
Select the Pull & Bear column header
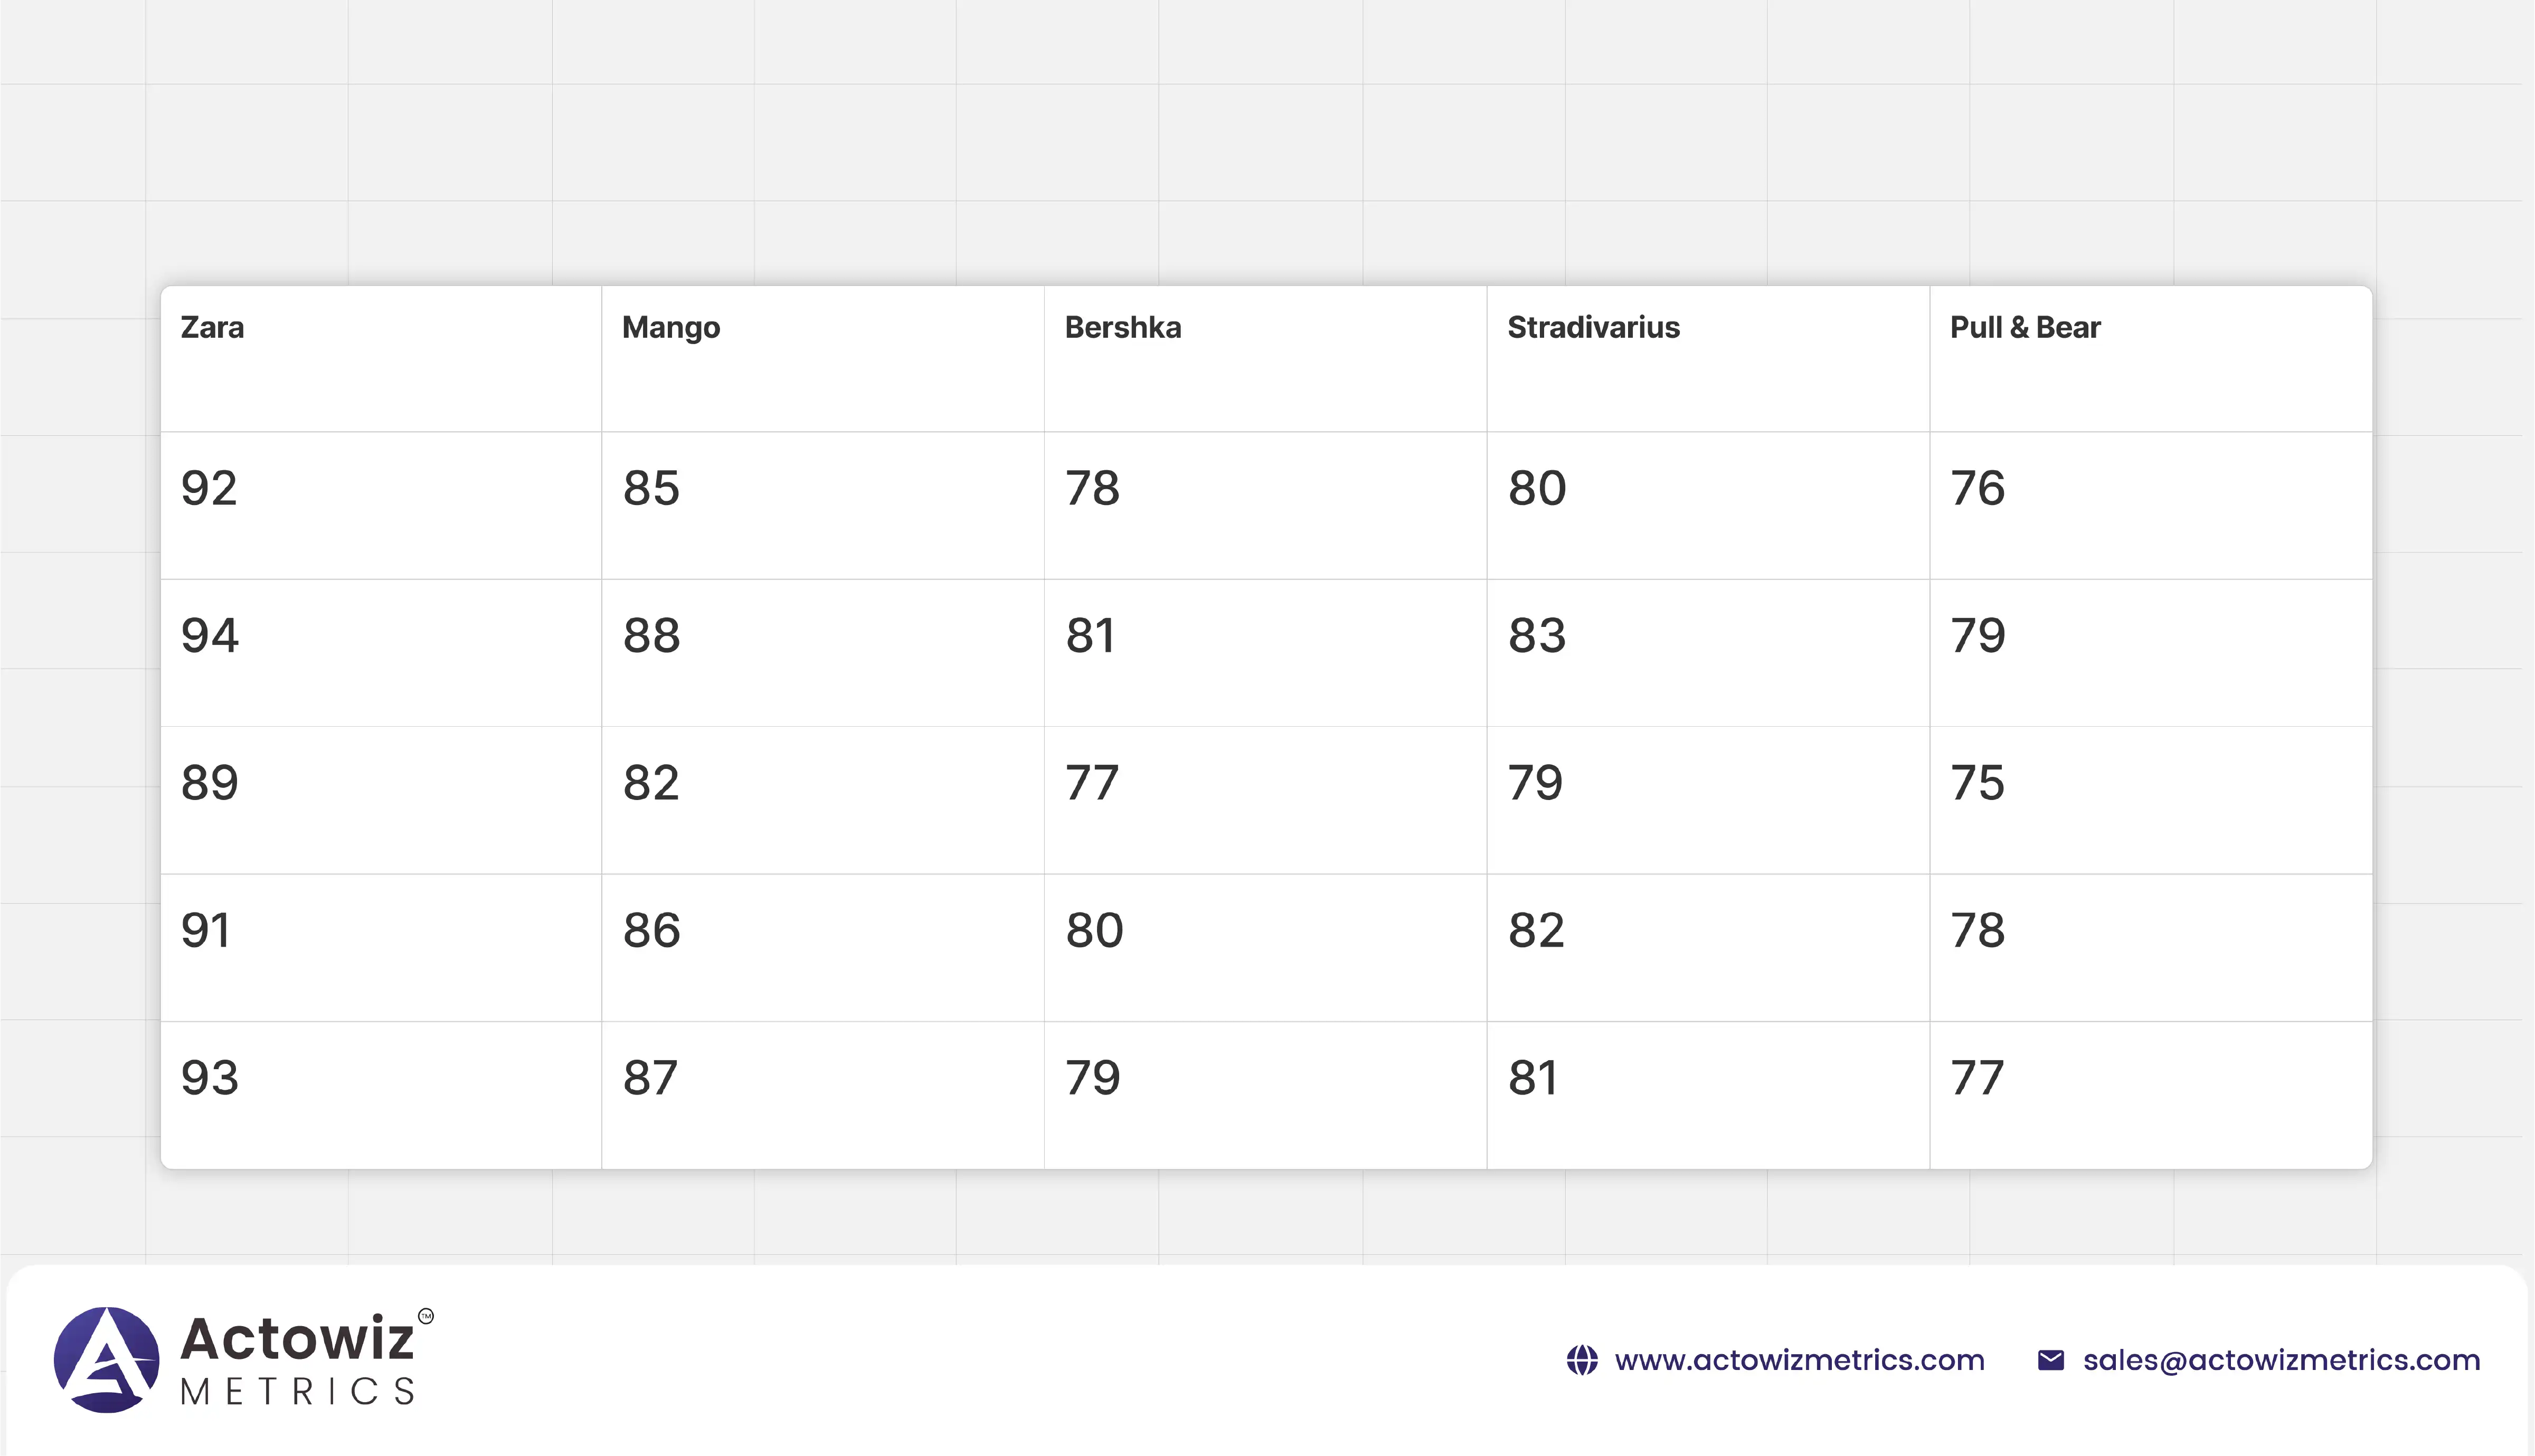pos(2024,328)
